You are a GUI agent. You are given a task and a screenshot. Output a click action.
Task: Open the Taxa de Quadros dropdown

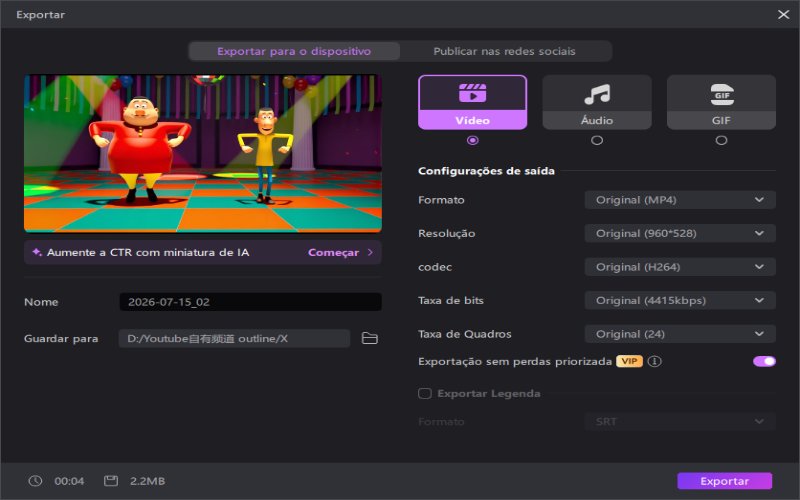(680, 334)
